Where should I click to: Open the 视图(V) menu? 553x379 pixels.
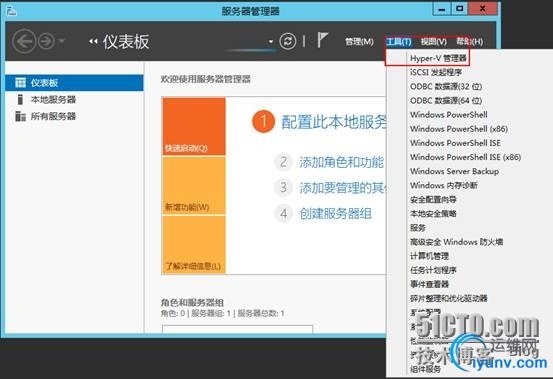tap(433, 42)
